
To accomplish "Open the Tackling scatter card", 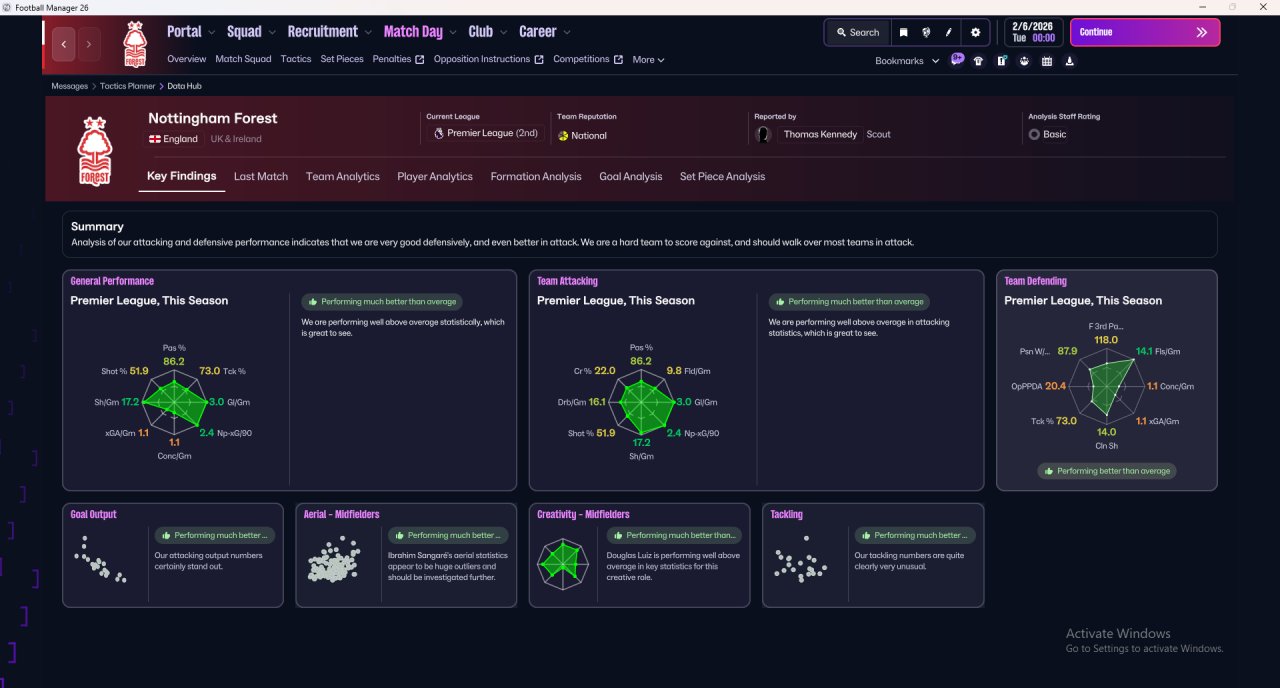I will (x=873, y=555).
